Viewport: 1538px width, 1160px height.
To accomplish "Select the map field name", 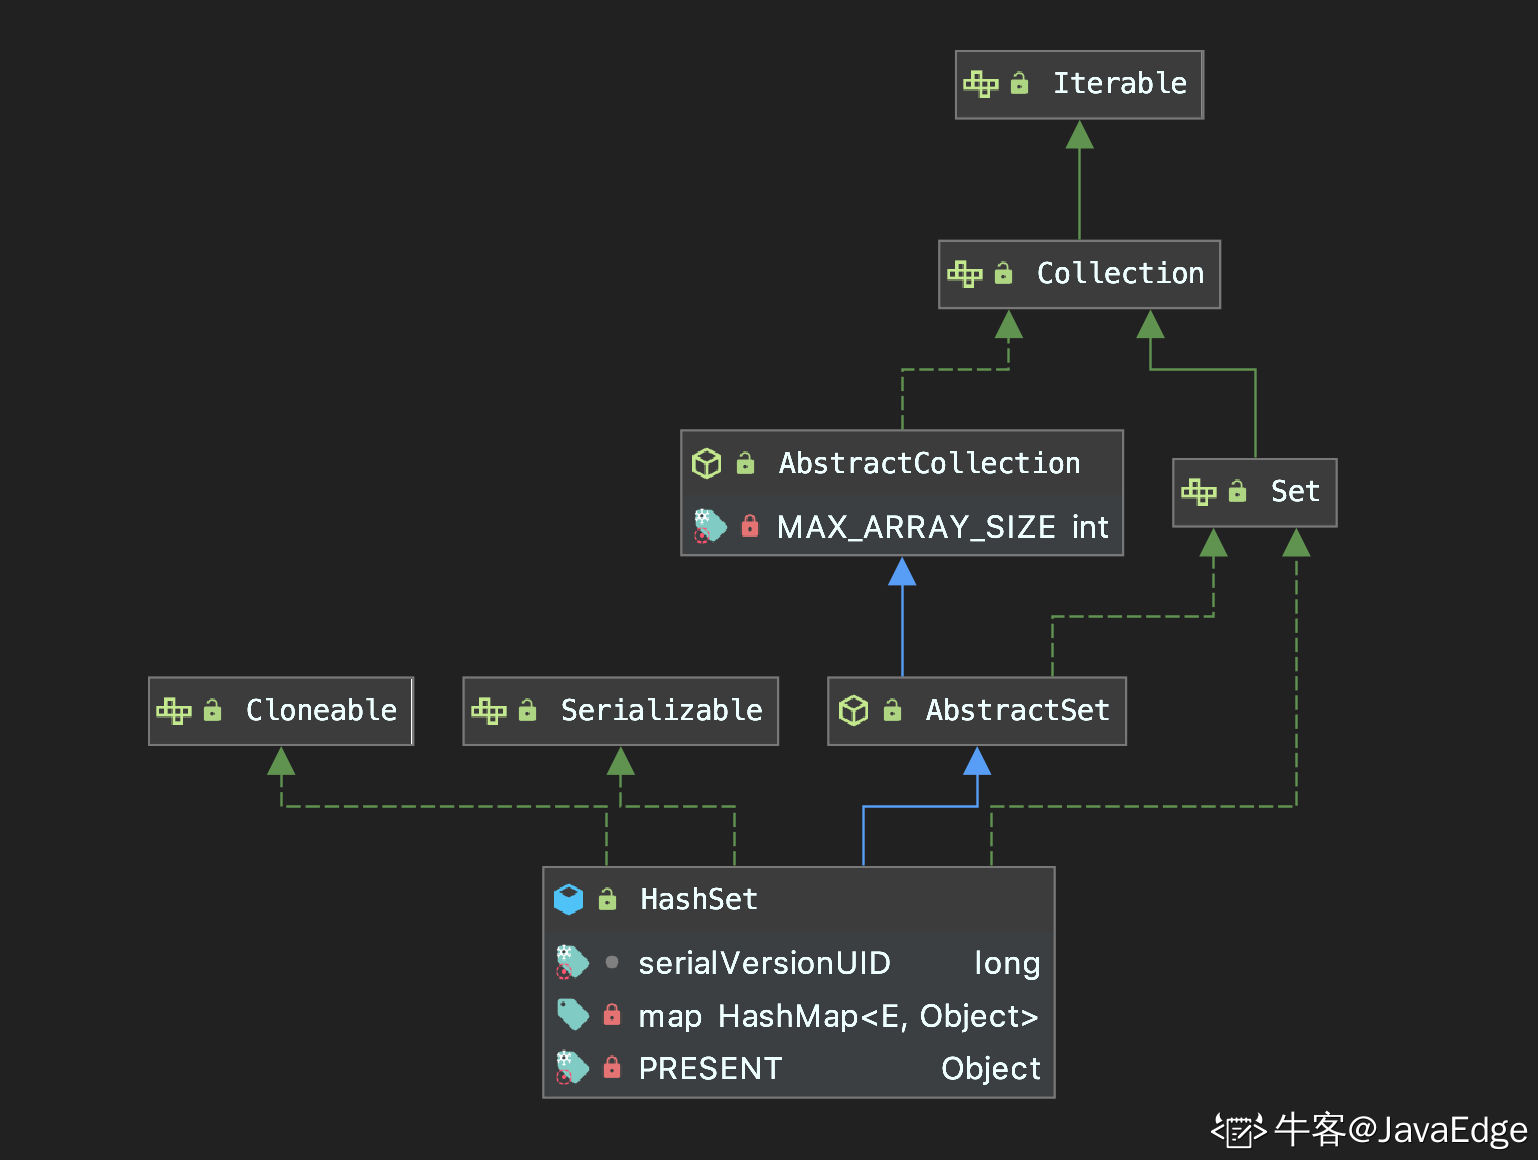I will click(670, 1017).
